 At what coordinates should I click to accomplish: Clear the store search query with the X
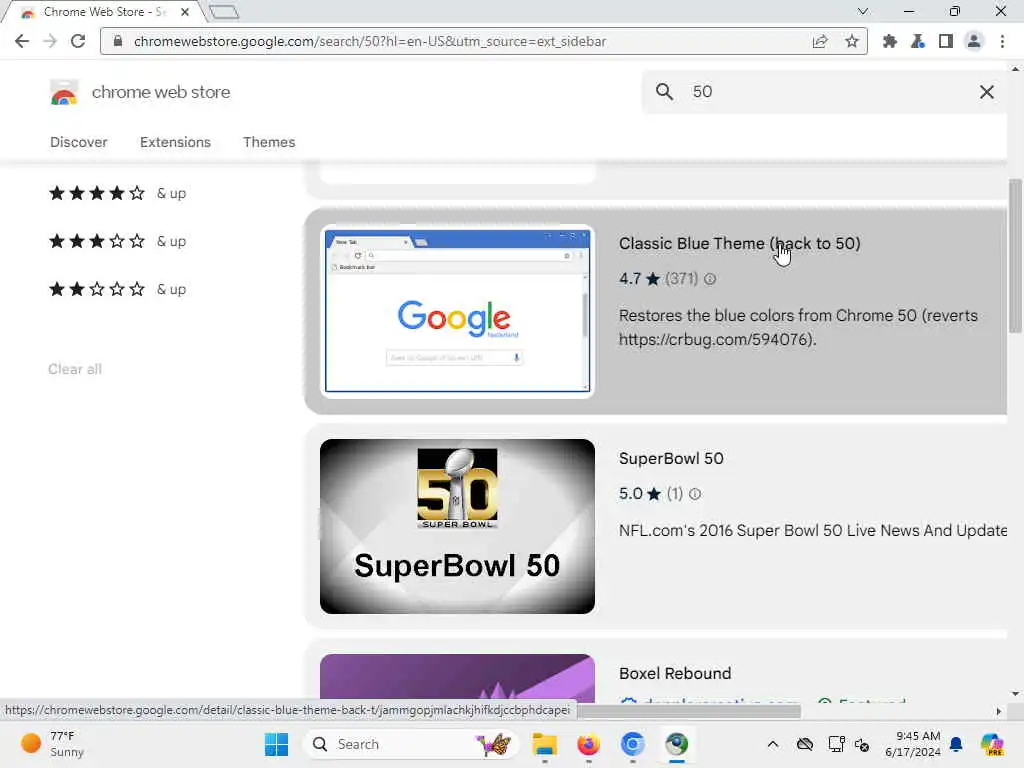pos(987,91)
